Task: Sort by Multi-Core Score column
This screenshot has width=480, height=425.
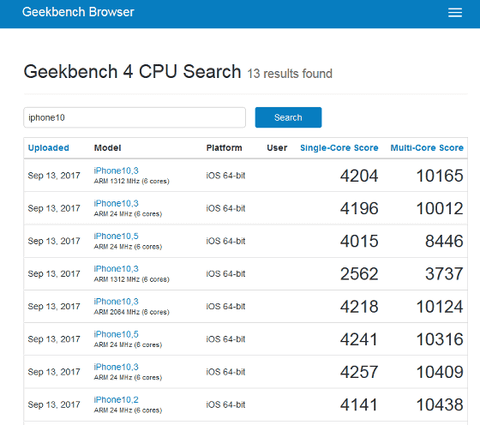Action: pyautogui.click(x=427, y=148)
